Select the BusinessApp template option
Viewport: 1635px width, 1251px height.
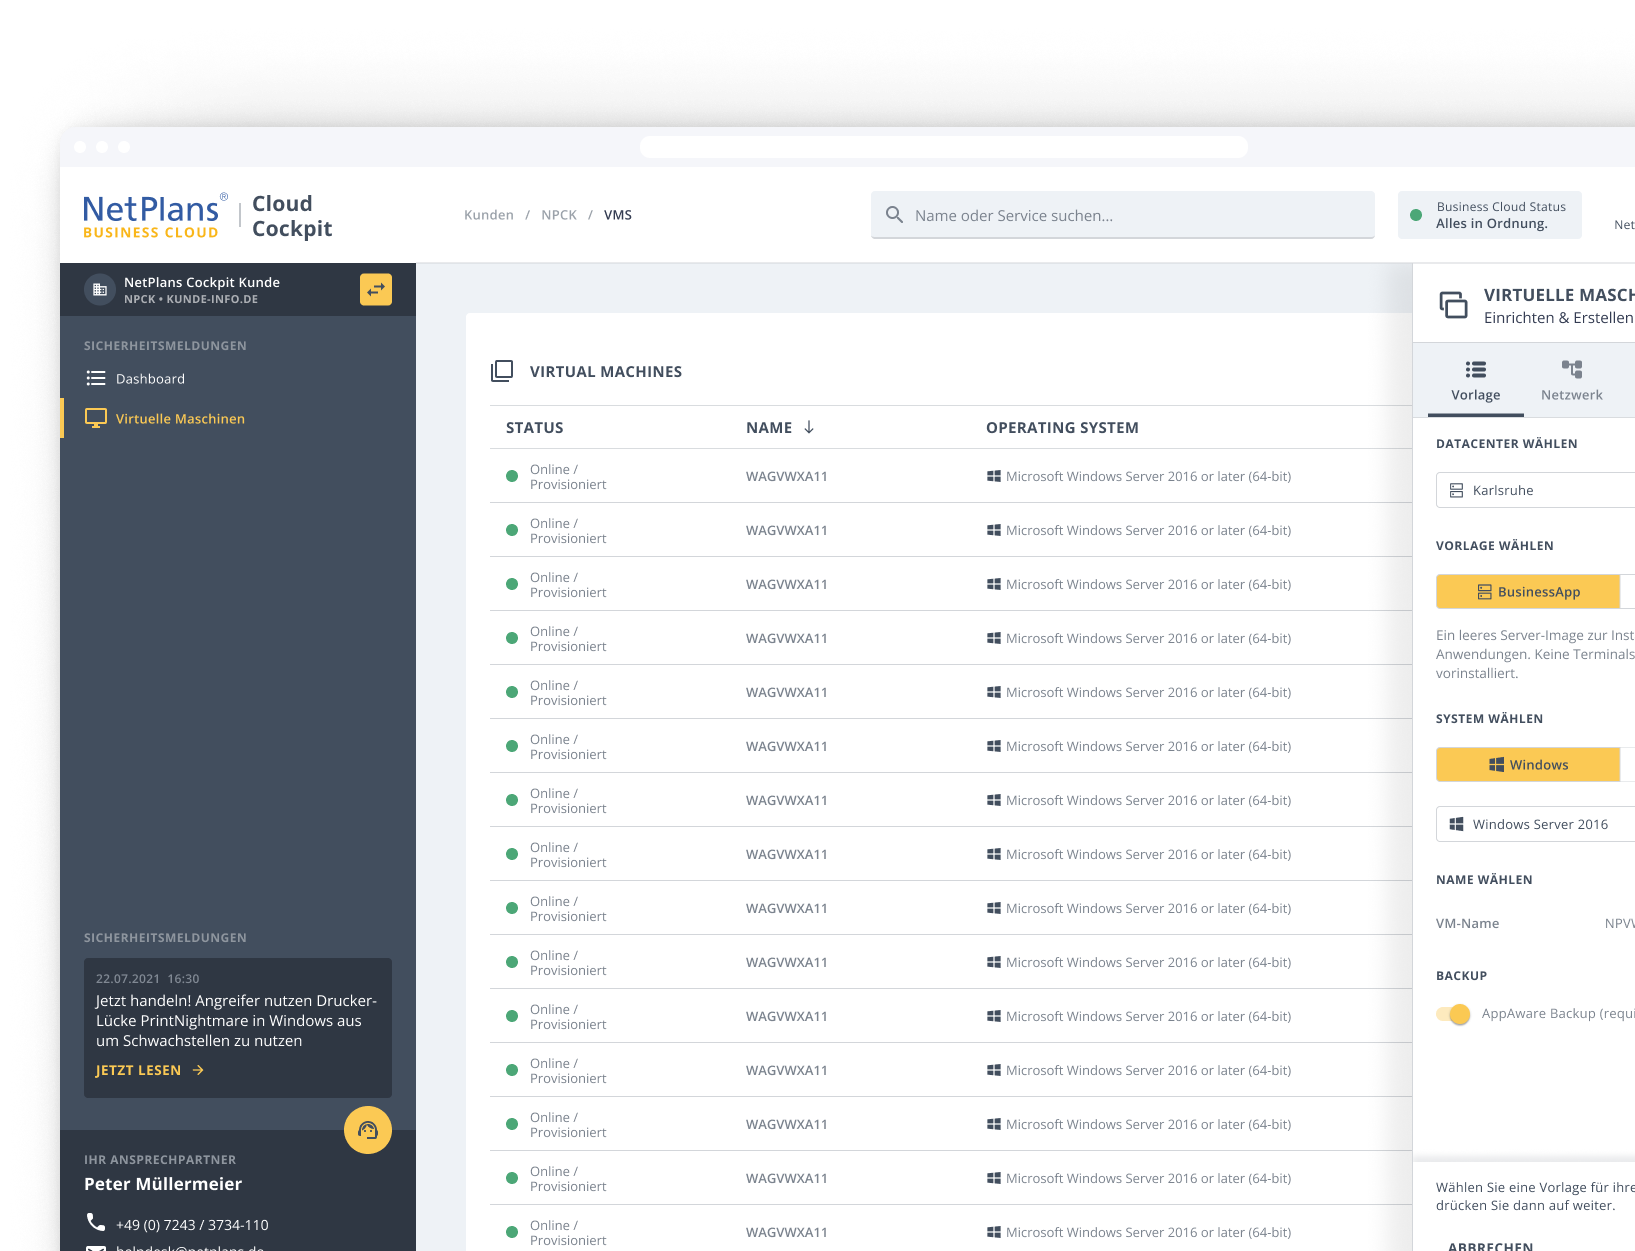1527,592
